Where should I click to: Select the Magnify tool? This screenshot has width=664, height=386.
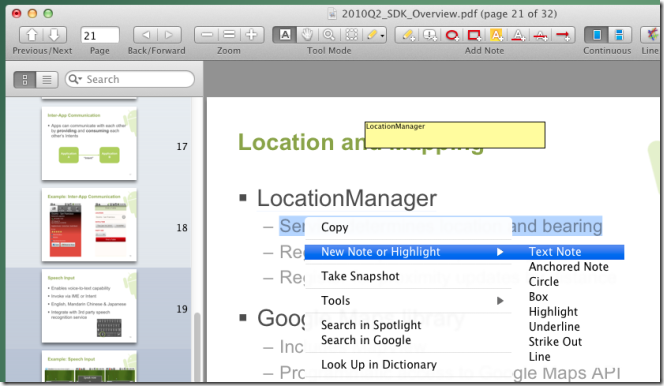tap(329, 35)
